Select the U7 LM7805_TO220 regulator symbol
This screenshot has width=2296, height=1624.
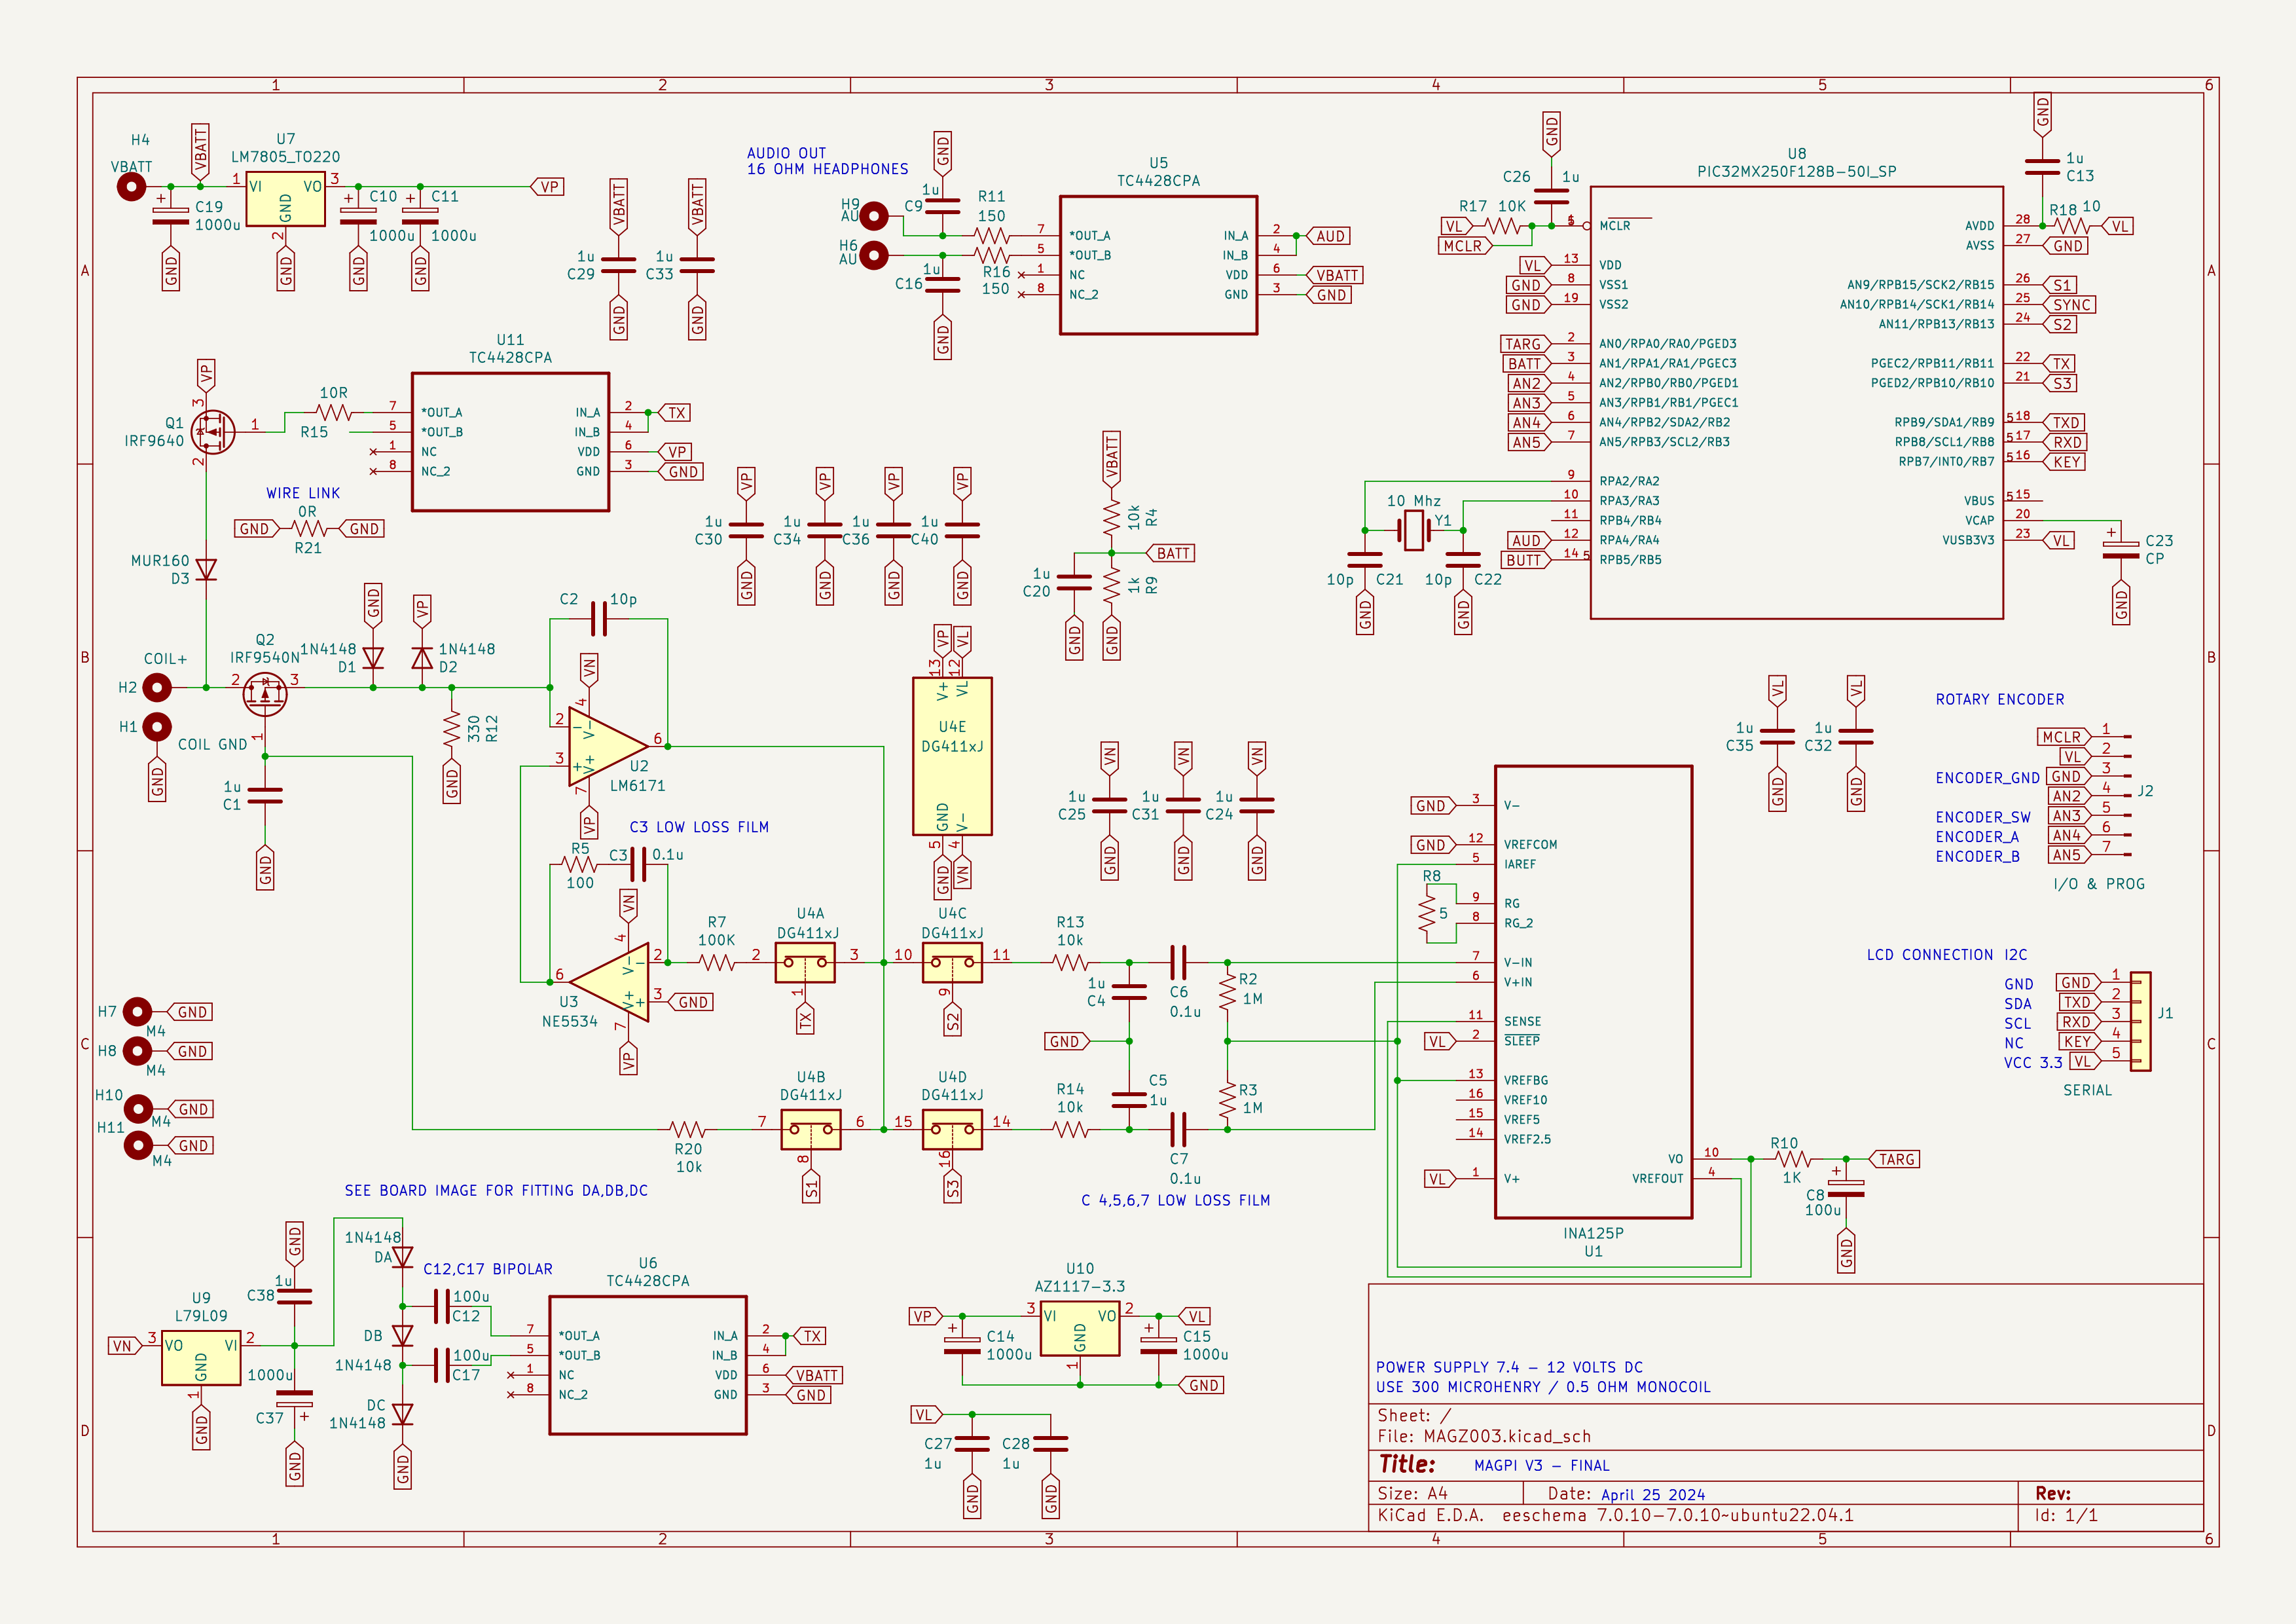tap(285, 200)
